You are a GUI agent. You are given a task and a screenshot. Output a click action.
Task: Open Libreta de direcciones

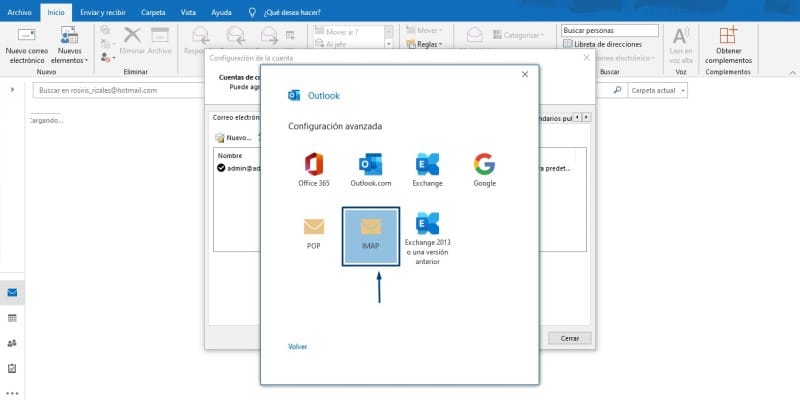(603, 44)
